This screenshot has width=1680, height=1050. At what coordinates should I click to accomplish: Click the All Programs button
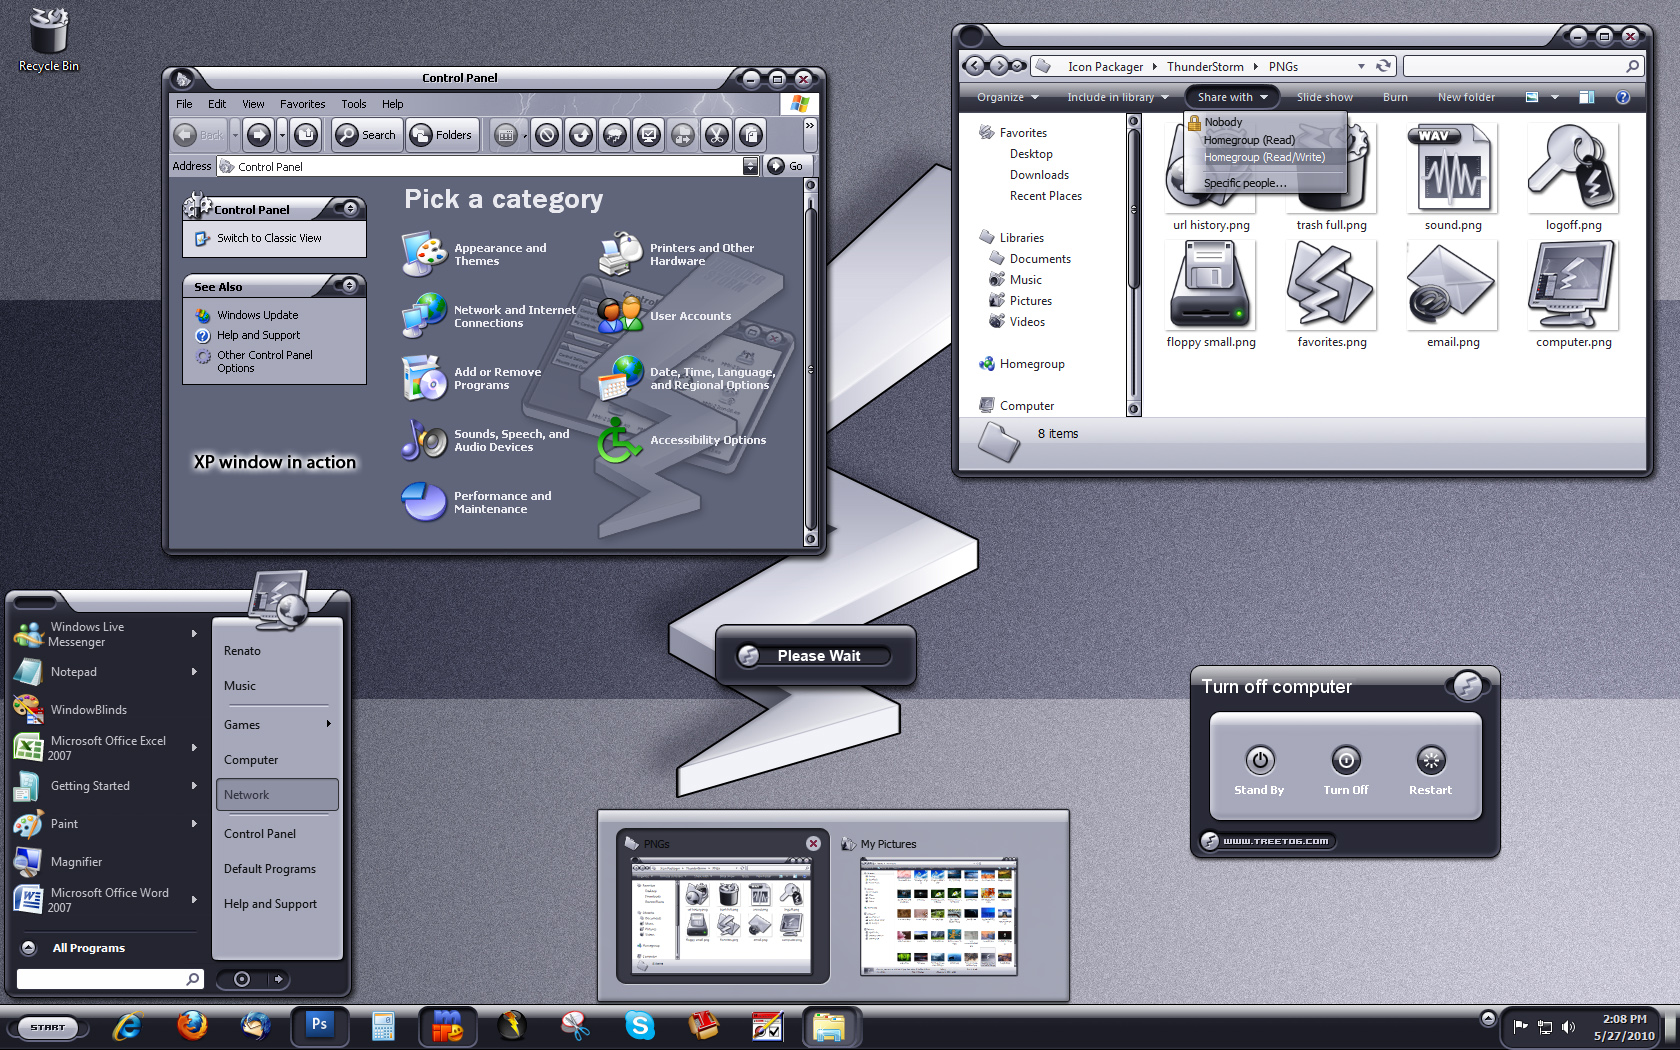(x=88, y=948)
